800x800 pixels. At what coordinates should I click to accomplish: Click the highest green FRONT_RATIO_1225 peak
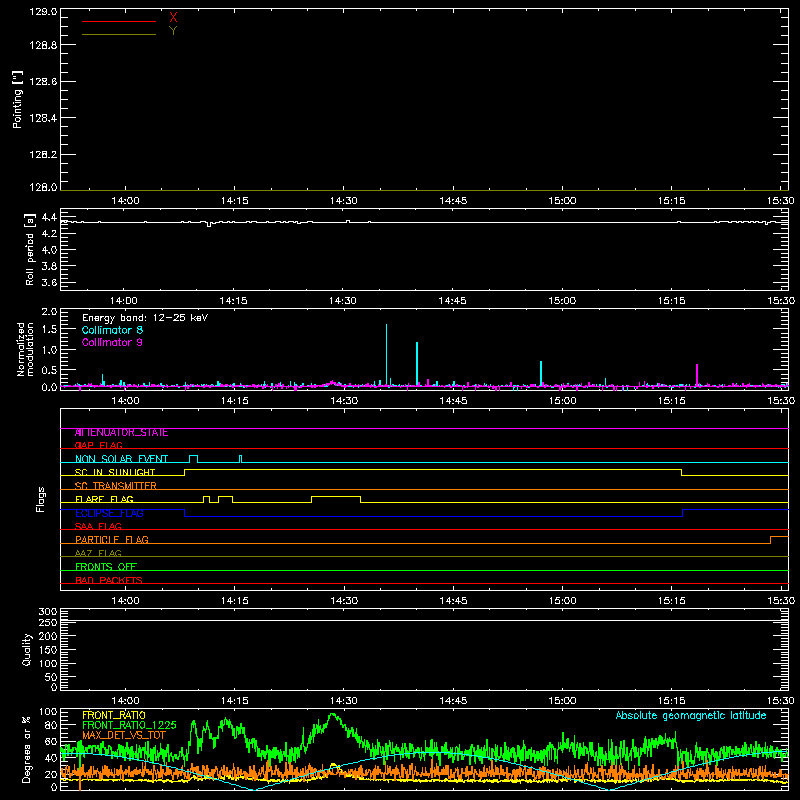(333, 716)
